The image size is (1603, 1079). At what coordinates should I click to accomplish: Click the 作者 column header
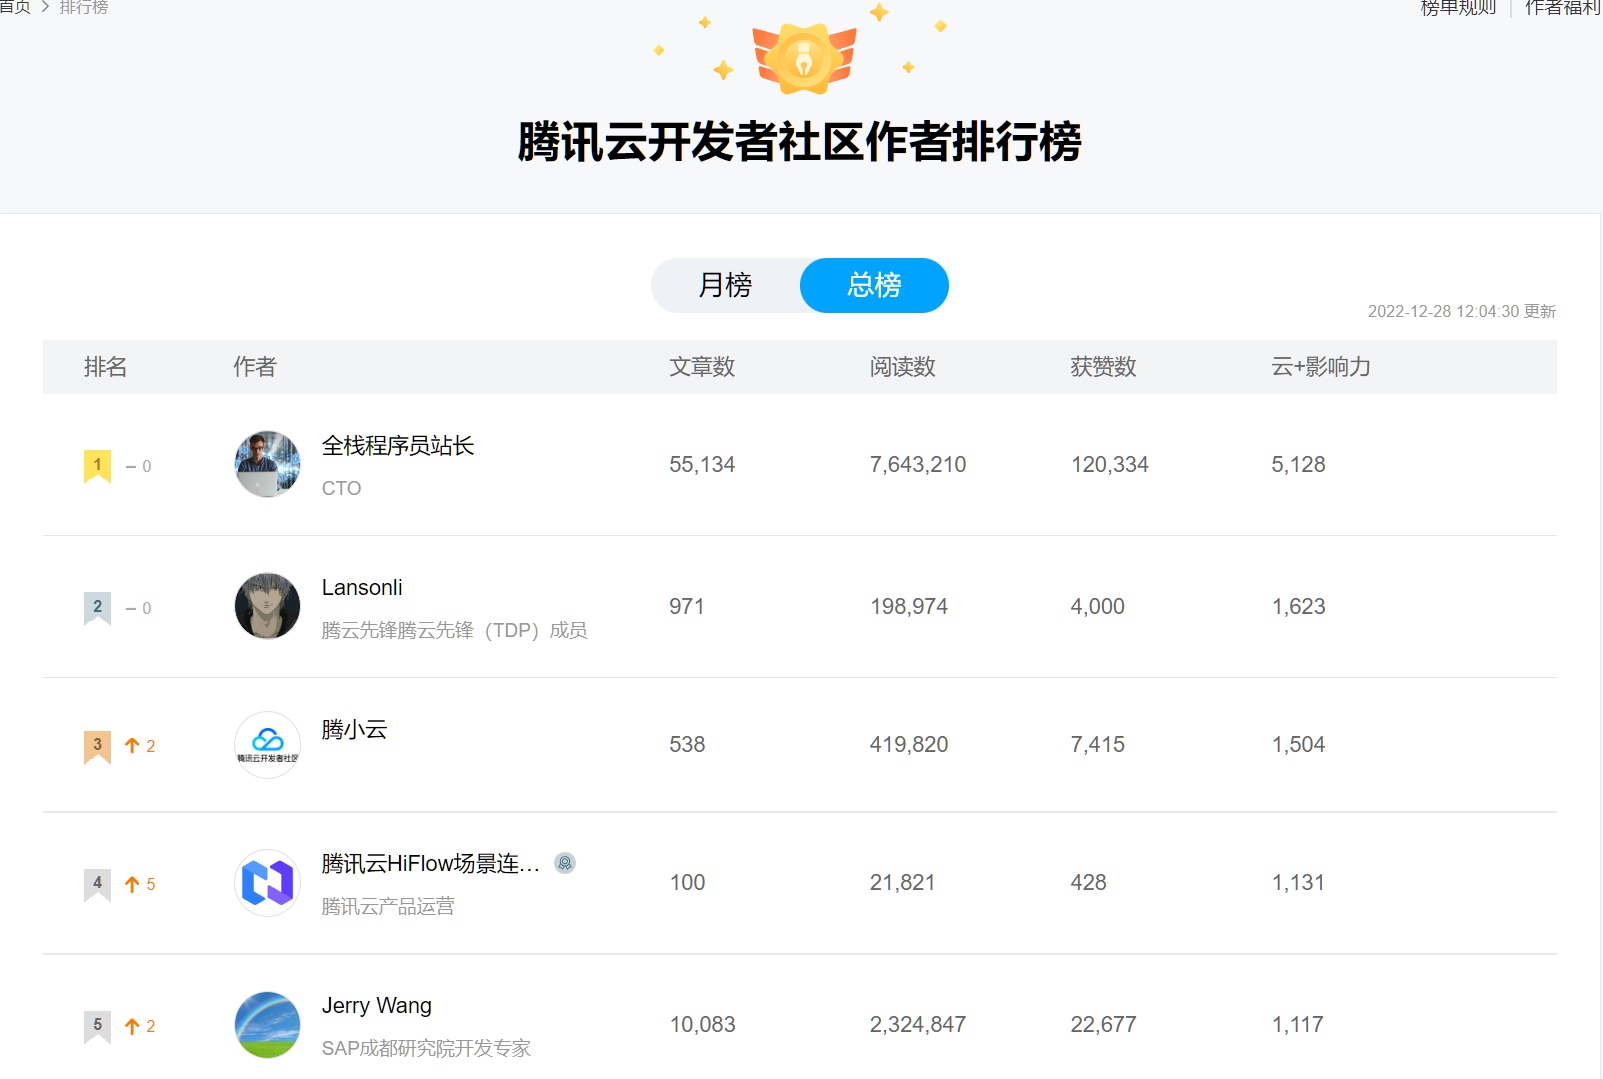255,367
